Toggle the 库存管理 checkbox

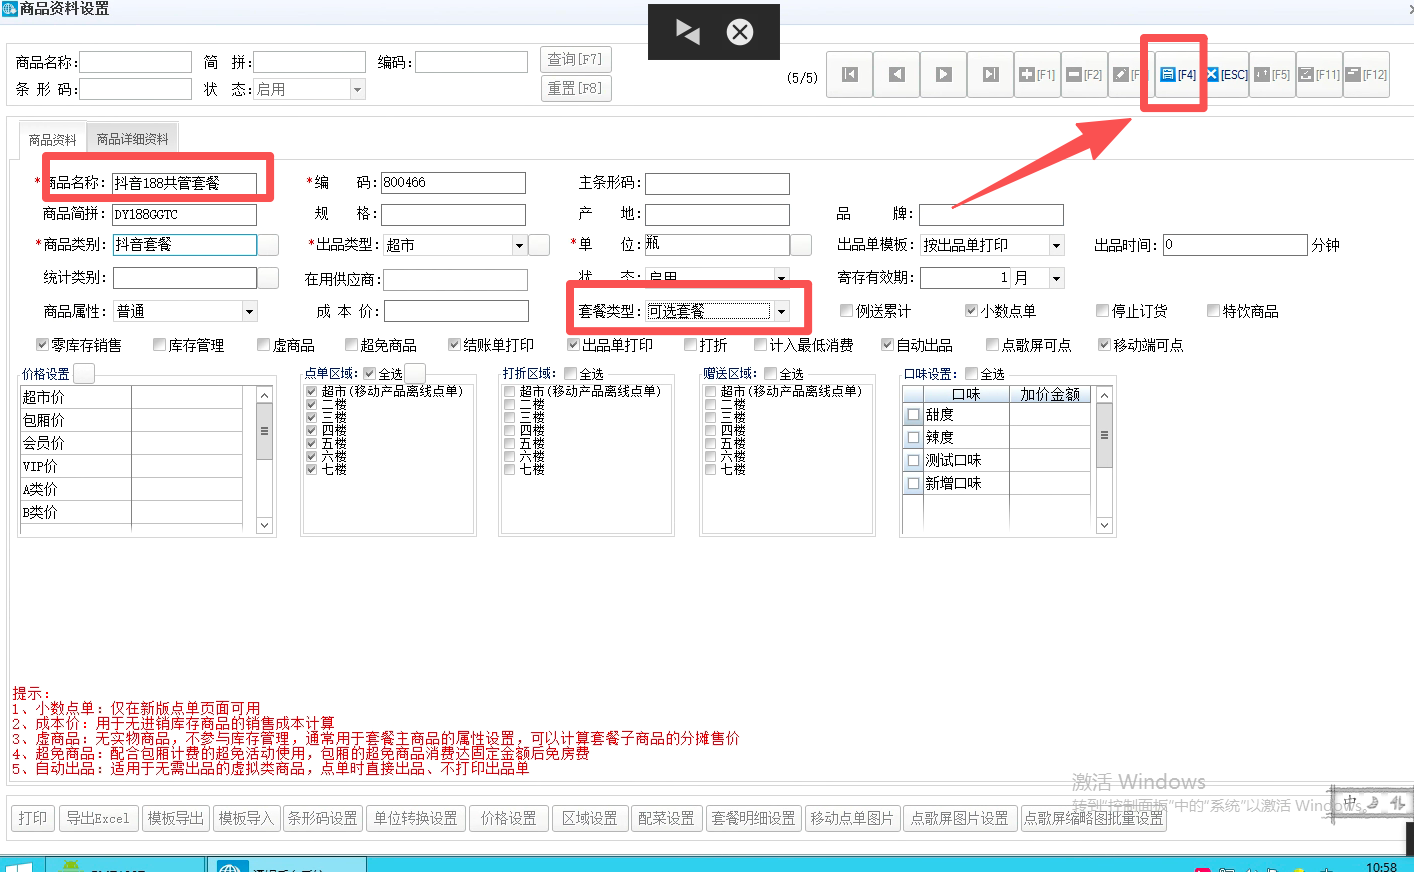(160, 345)
